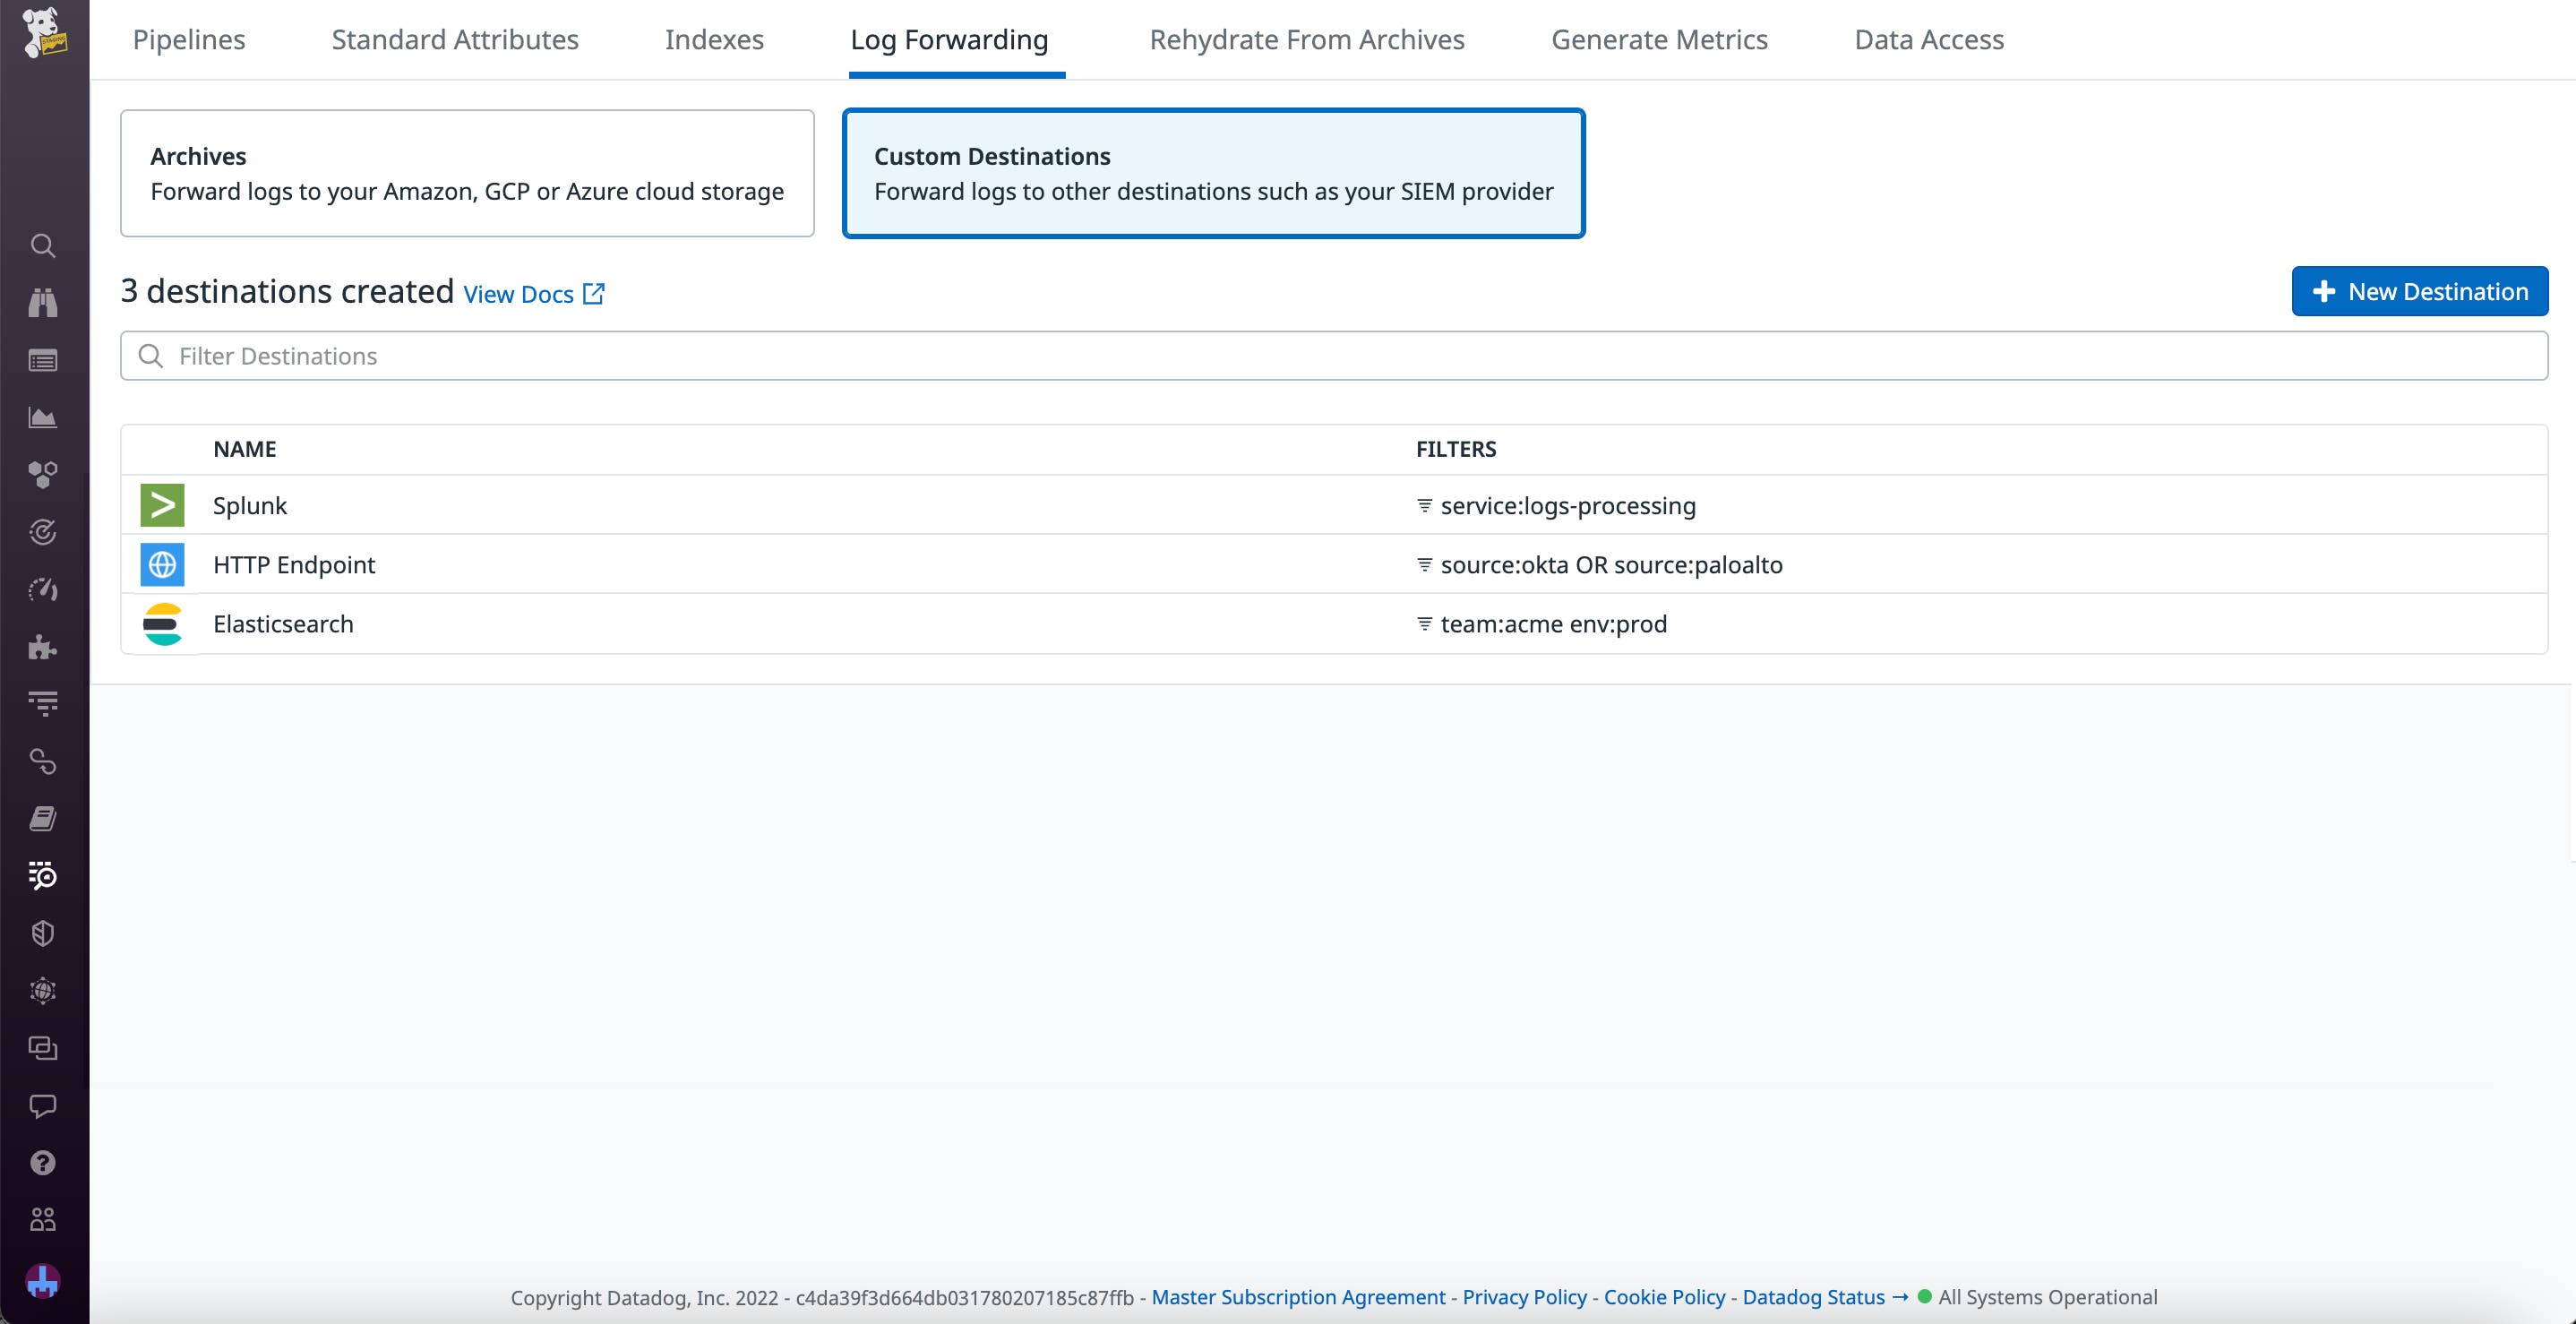Open the search magnifier at top of sidebar
Screen dimensions: 2576x1324
(x=43, y=246)
